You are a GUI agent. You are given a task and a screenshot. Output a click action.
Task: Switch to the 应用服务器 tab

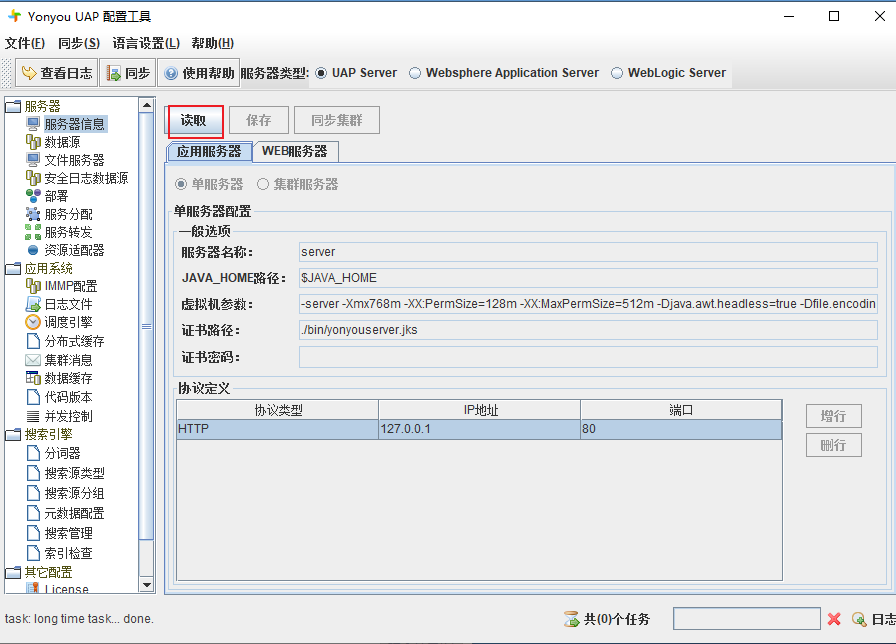click(x=209, y=151)
